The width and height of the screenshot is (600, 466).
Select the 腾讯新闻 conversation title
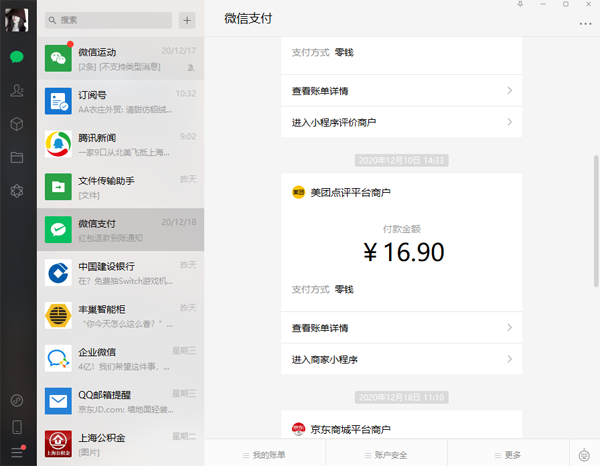tap(97, 138)
